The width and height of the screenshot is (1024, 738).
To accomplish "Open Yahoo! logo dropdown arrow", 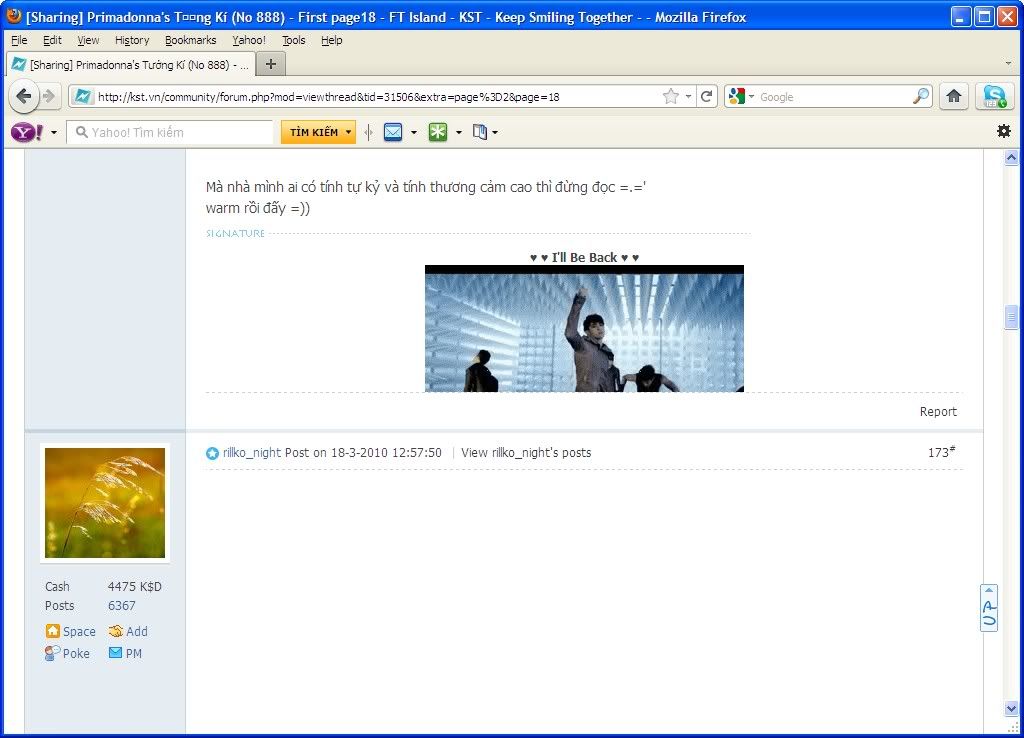I will 54,133.
